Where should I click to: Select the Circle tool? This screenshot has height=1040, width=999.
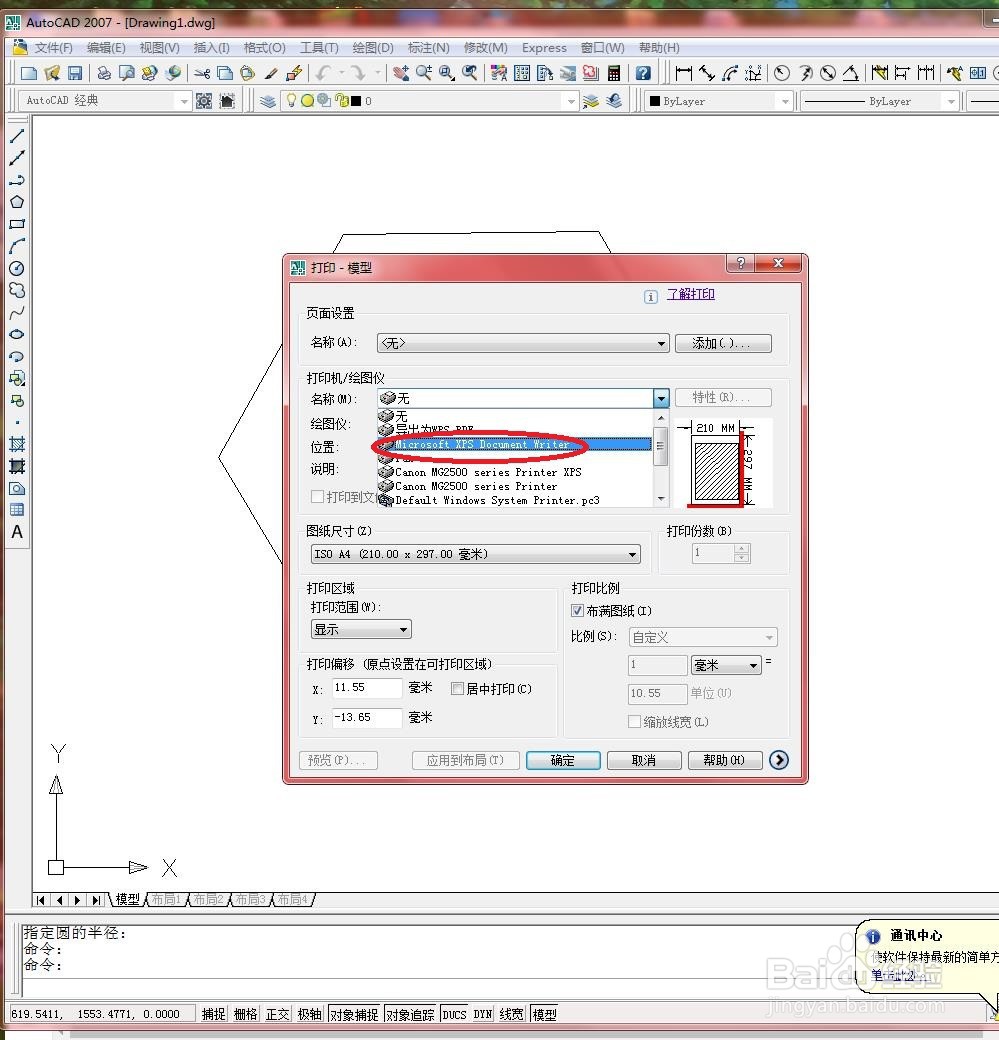point(17,268)
